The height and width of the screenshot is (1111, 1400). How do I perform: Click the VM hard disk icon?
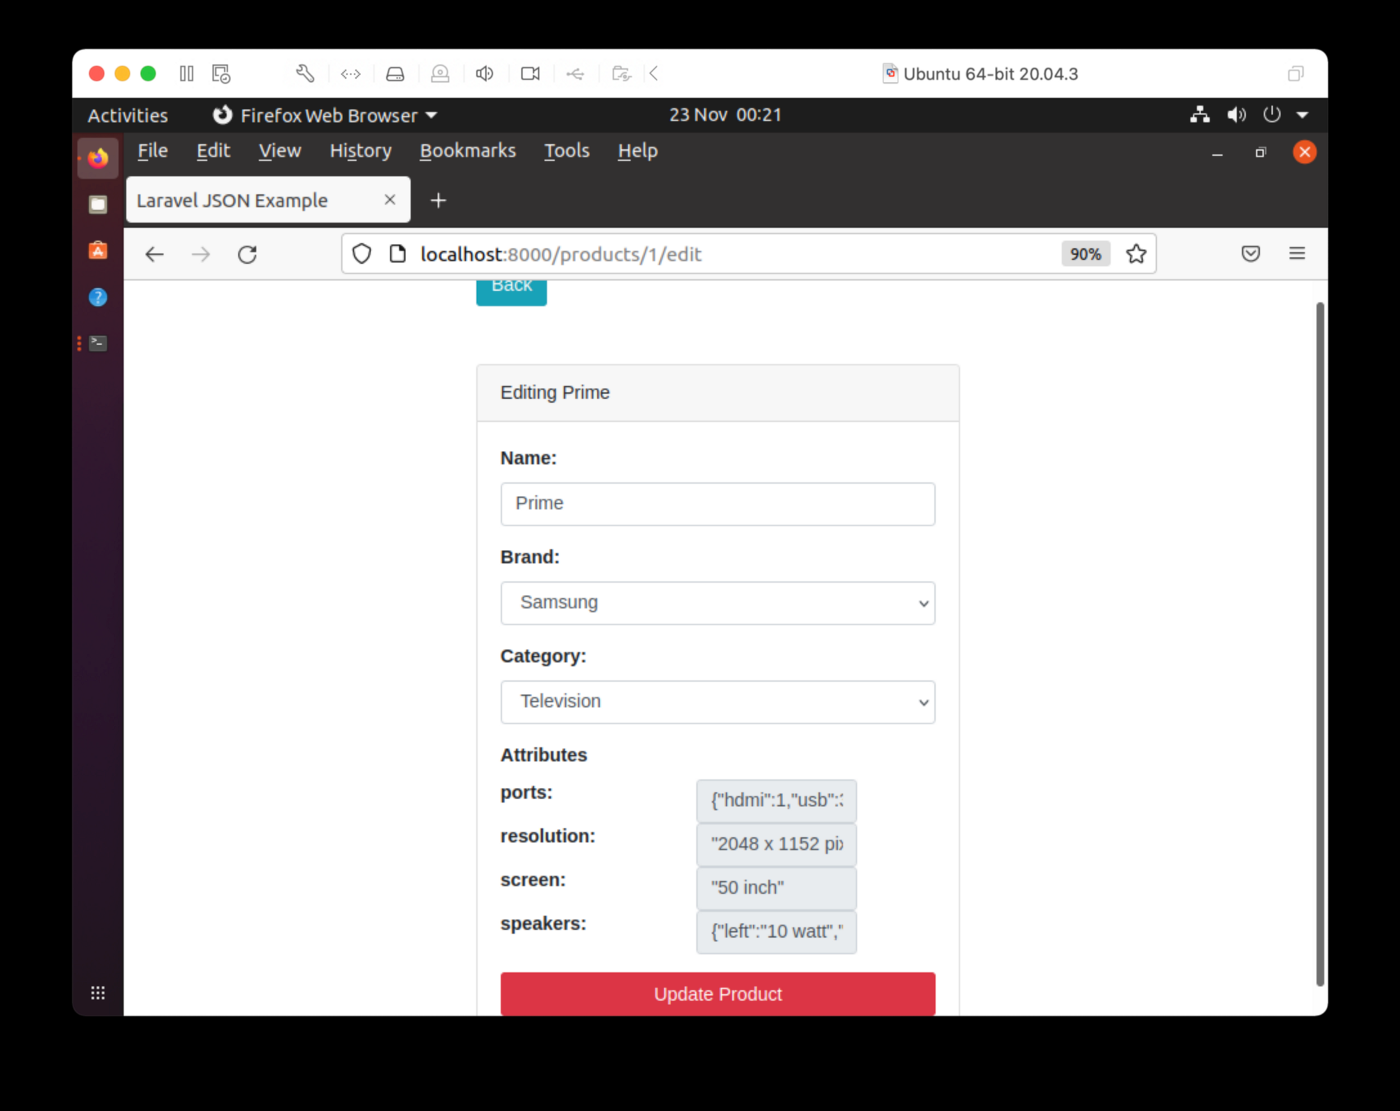click(395, 74)
